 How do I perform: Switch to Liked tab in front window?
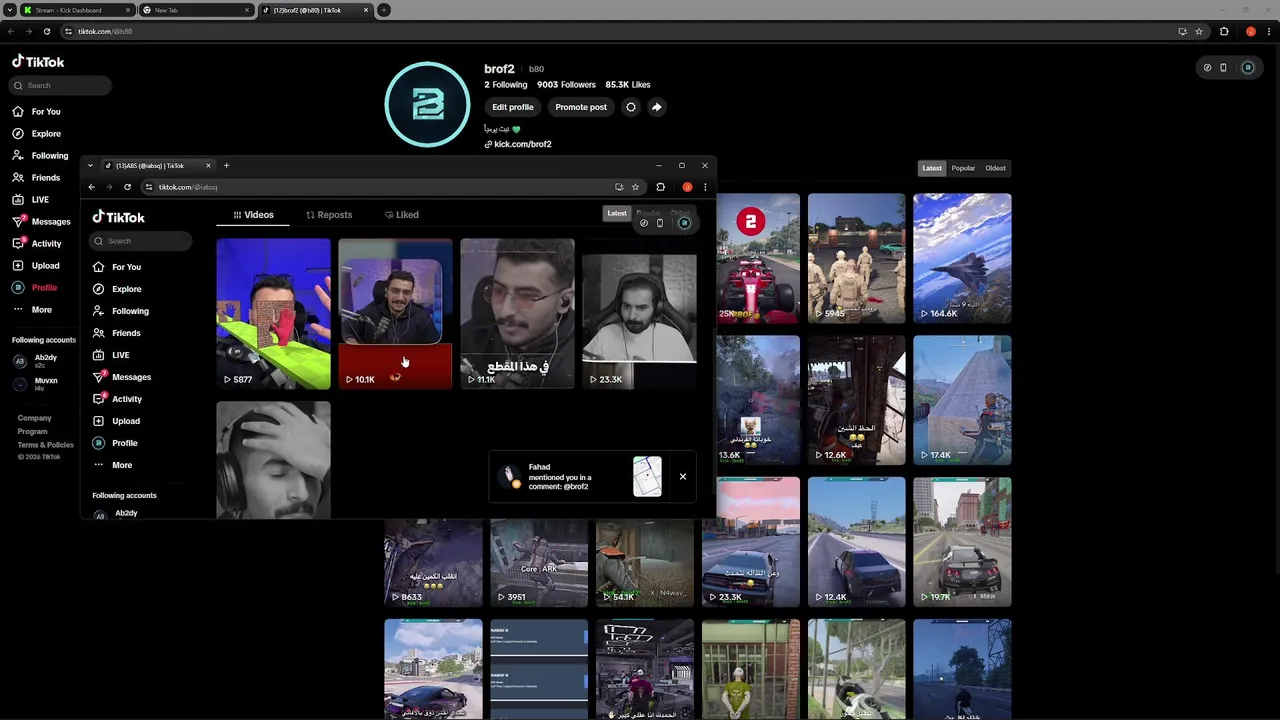click(402, 215)
